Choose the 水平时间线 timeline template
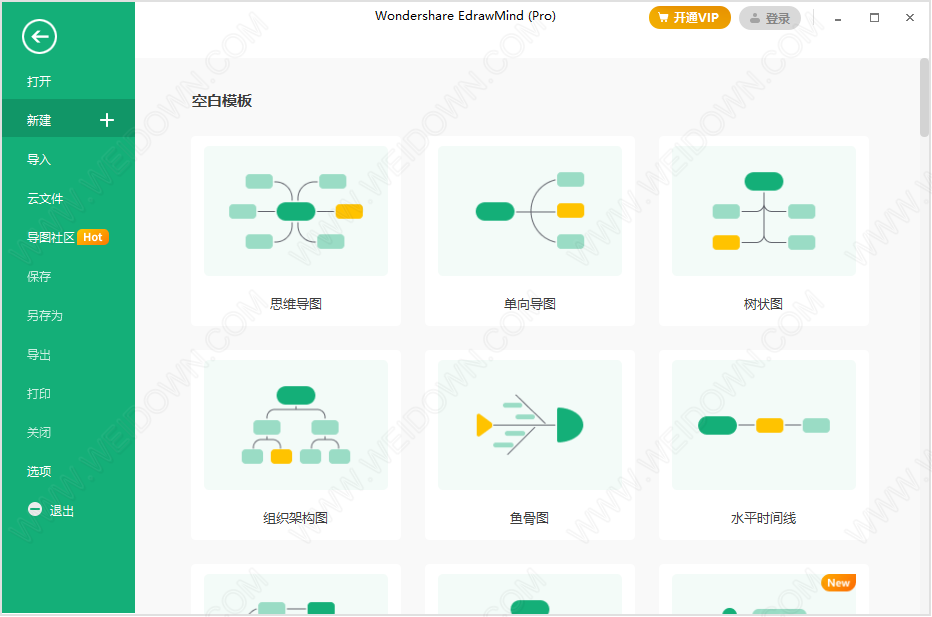 tap(763, 425)
